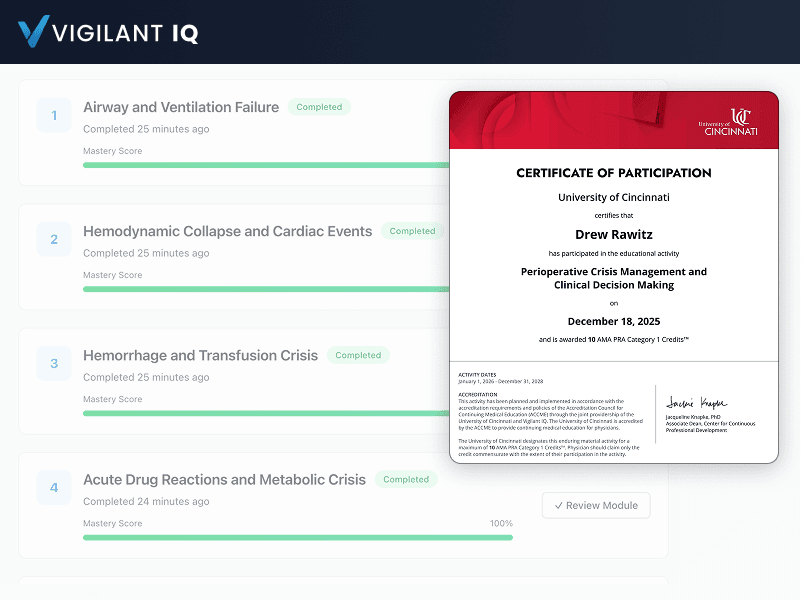Toggle the Completed badge on Airway module
This screenshot has height=600, width=806.
pyautogui.click(x=319, y=106)
